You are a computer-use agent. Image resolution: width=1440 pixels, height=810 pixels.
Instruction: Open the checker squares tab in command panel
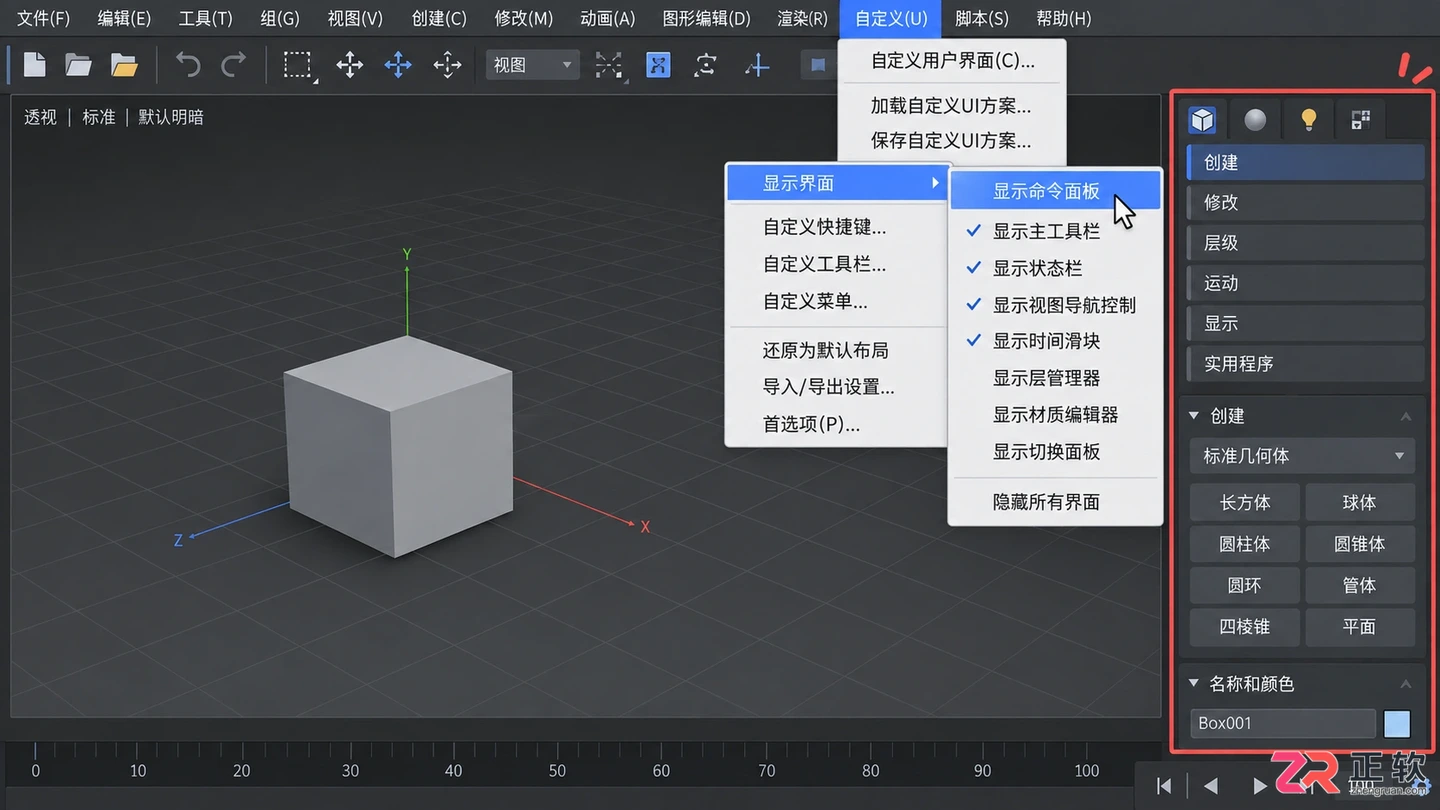pyautogui.click(x=1361, y=120)
